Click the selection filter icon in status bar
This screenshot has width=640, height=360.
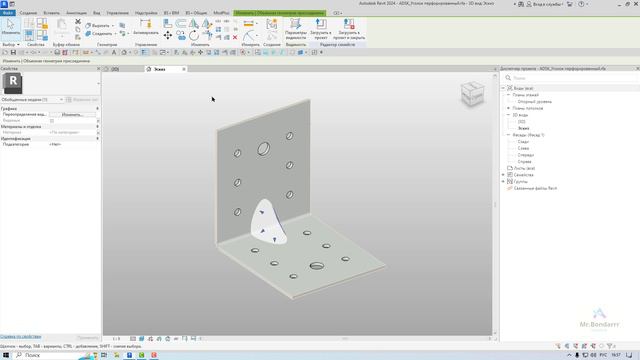pyautogui.click(x=609, y=346)
